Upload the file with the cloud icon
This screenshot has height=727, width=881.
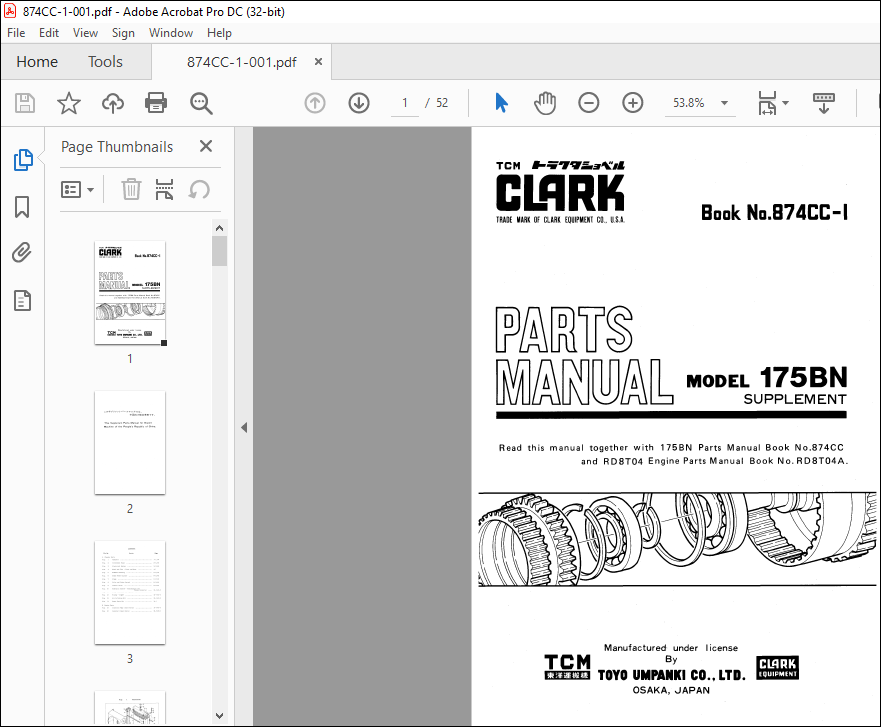point(112,103)
